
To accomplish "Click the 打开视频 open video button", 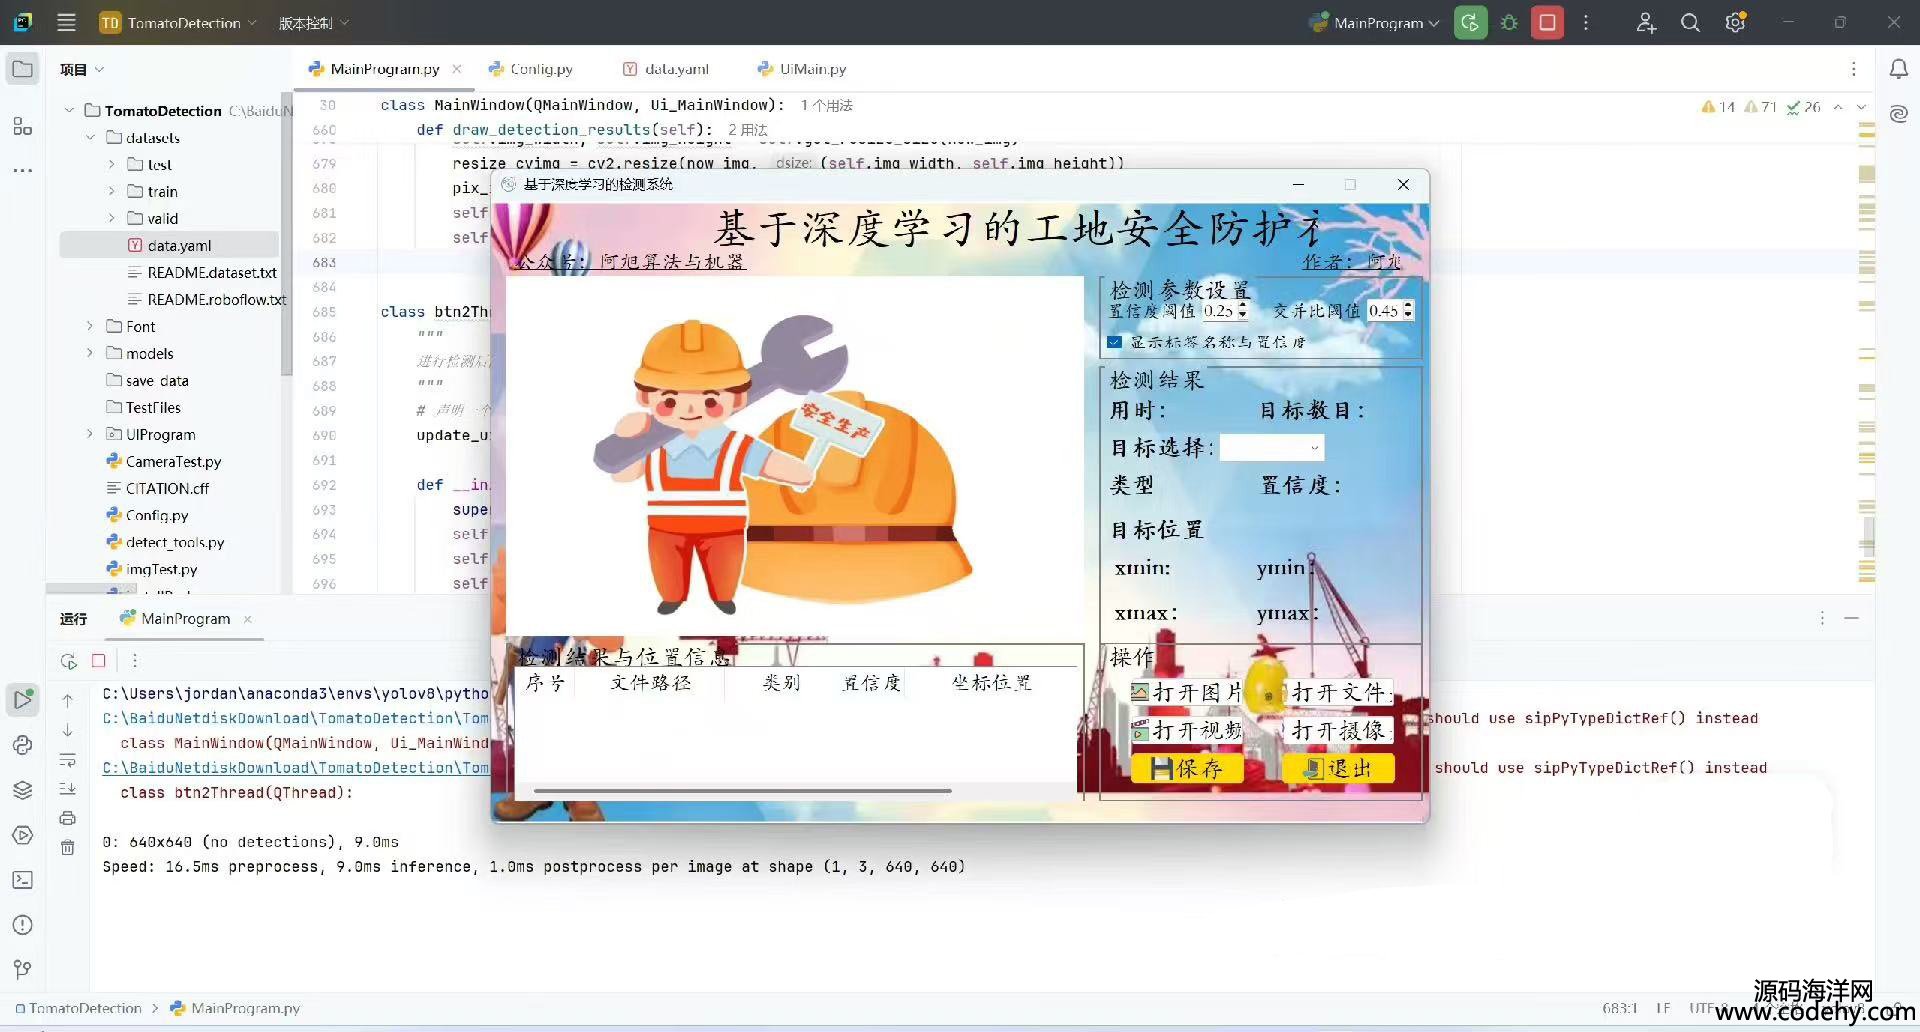I will [1185, 730].
